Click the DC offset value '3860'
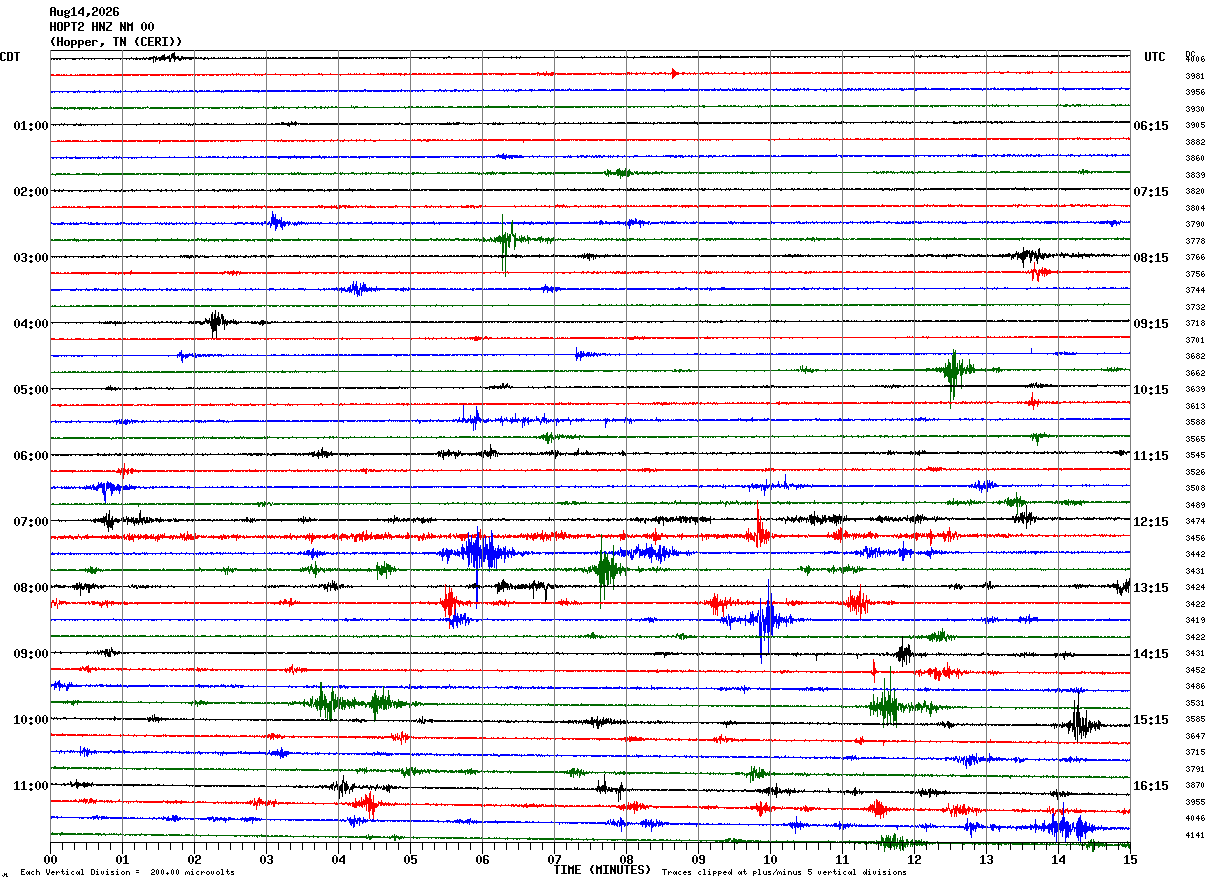 point(1195,159)
